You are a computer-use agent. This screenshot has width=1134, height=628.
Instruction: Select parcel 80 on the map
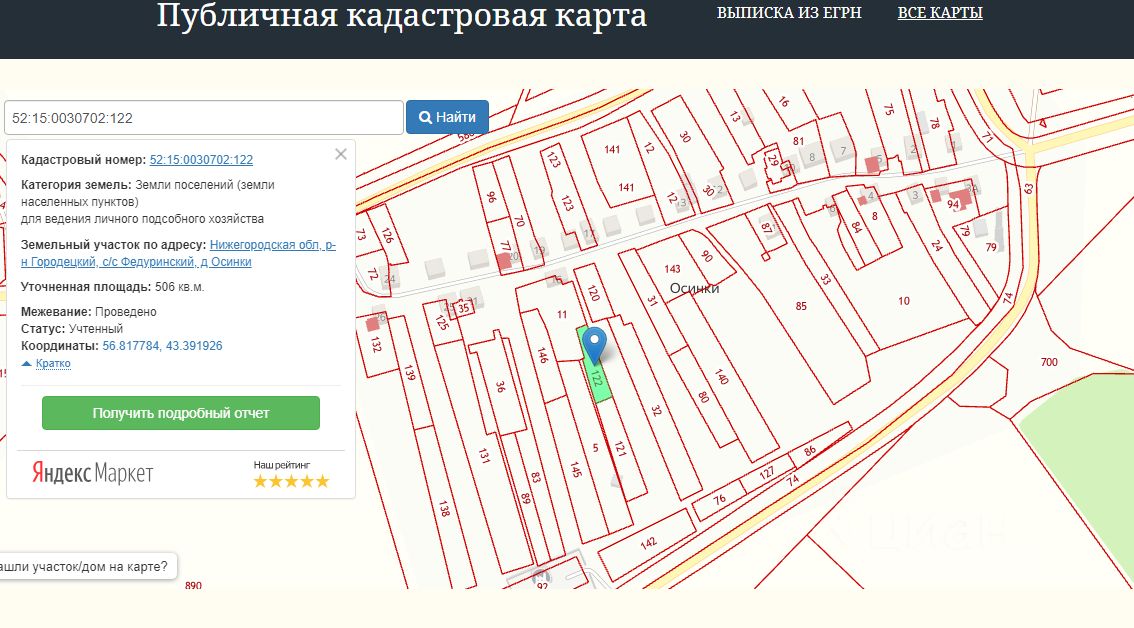tap(702, 396)
